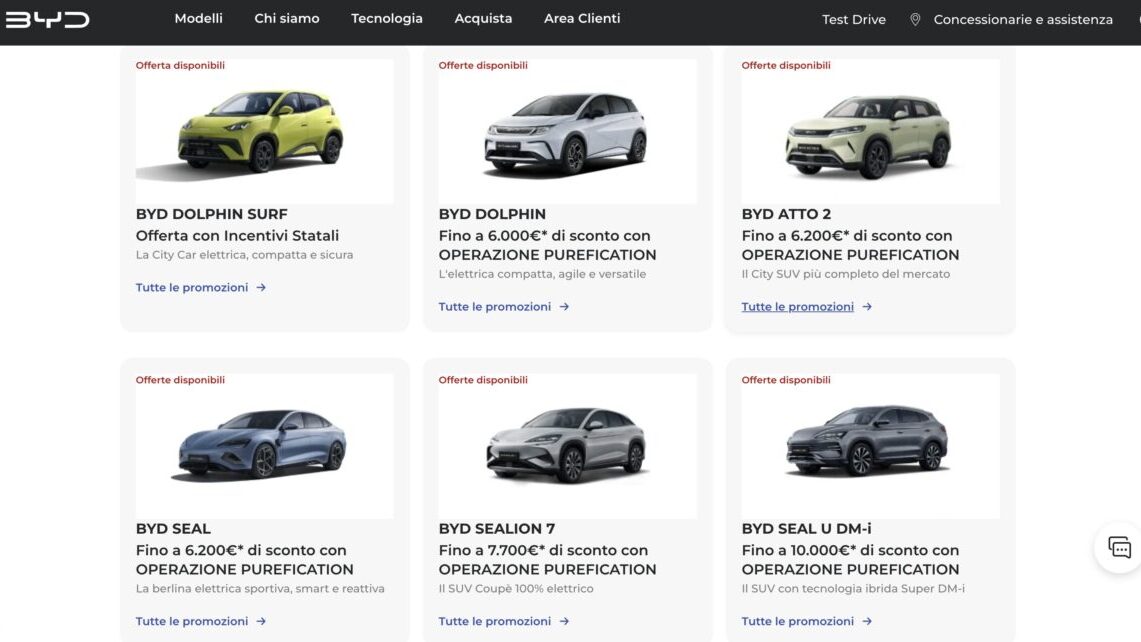Select Chi siamo in the navigation bar
The image size is (1141, 642).
(287, 18)
